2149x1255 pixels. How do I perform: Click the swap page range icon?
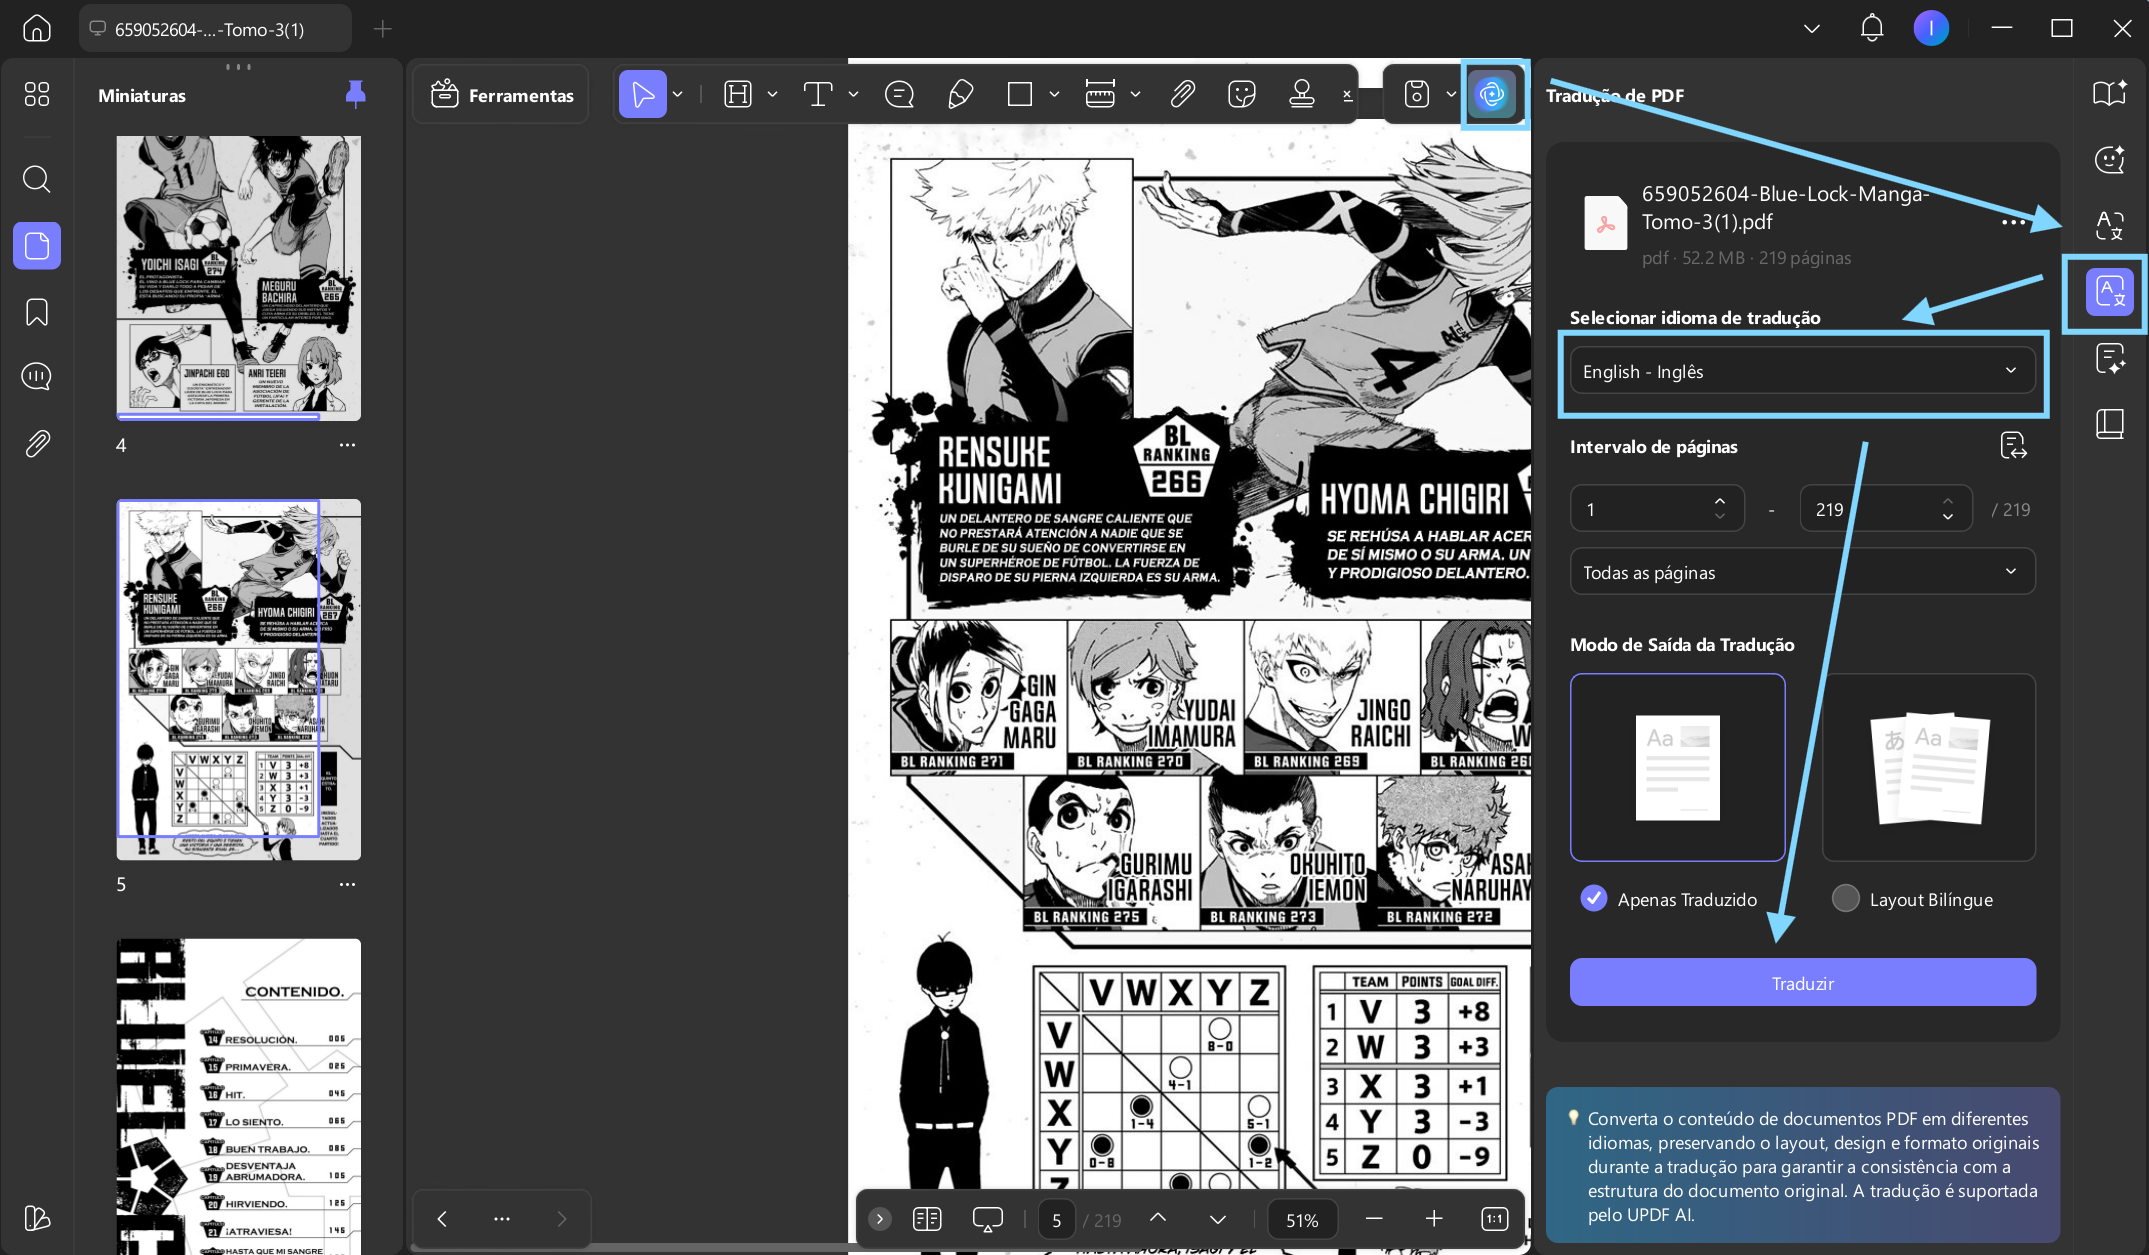2013,446
